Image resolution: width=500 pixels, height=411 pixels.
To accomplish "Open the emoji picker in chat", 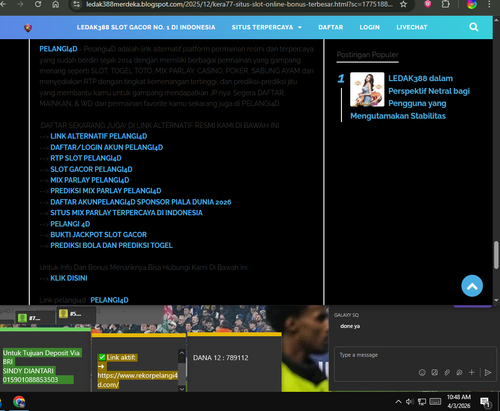I will (422, 372).
